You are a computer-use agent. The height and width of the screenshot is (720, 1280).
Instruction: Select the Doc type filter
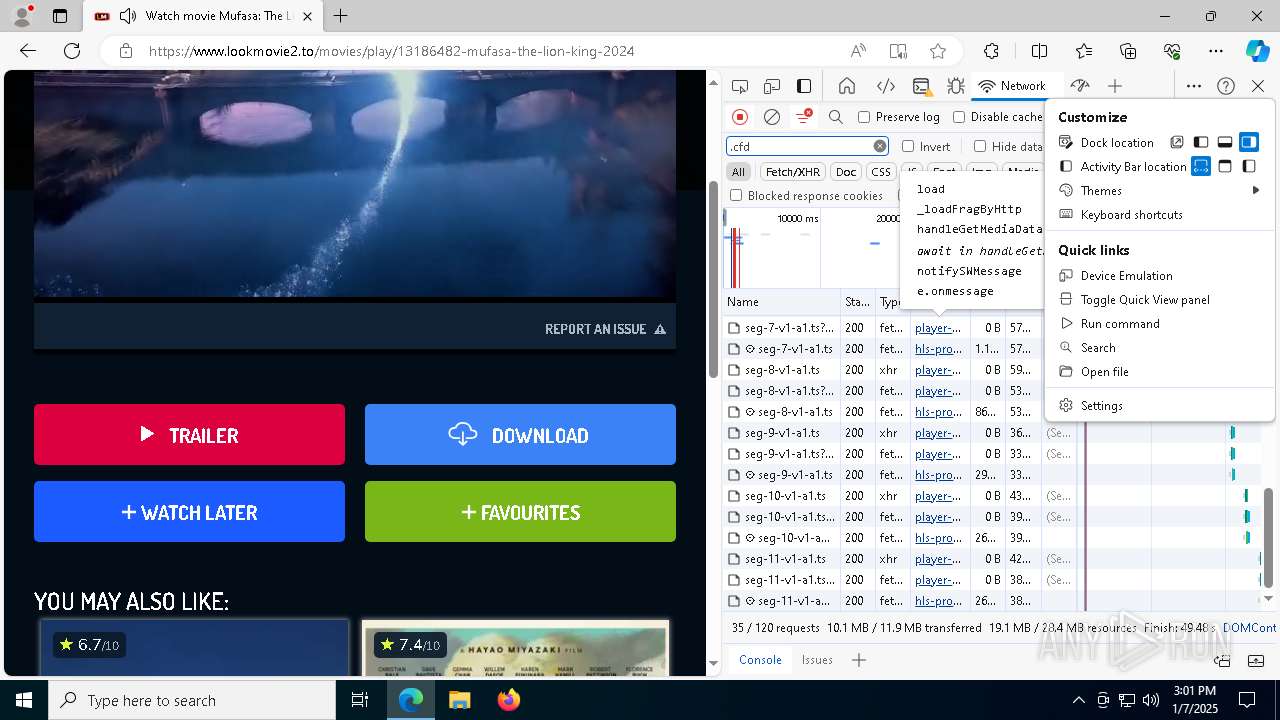point(846,172)
